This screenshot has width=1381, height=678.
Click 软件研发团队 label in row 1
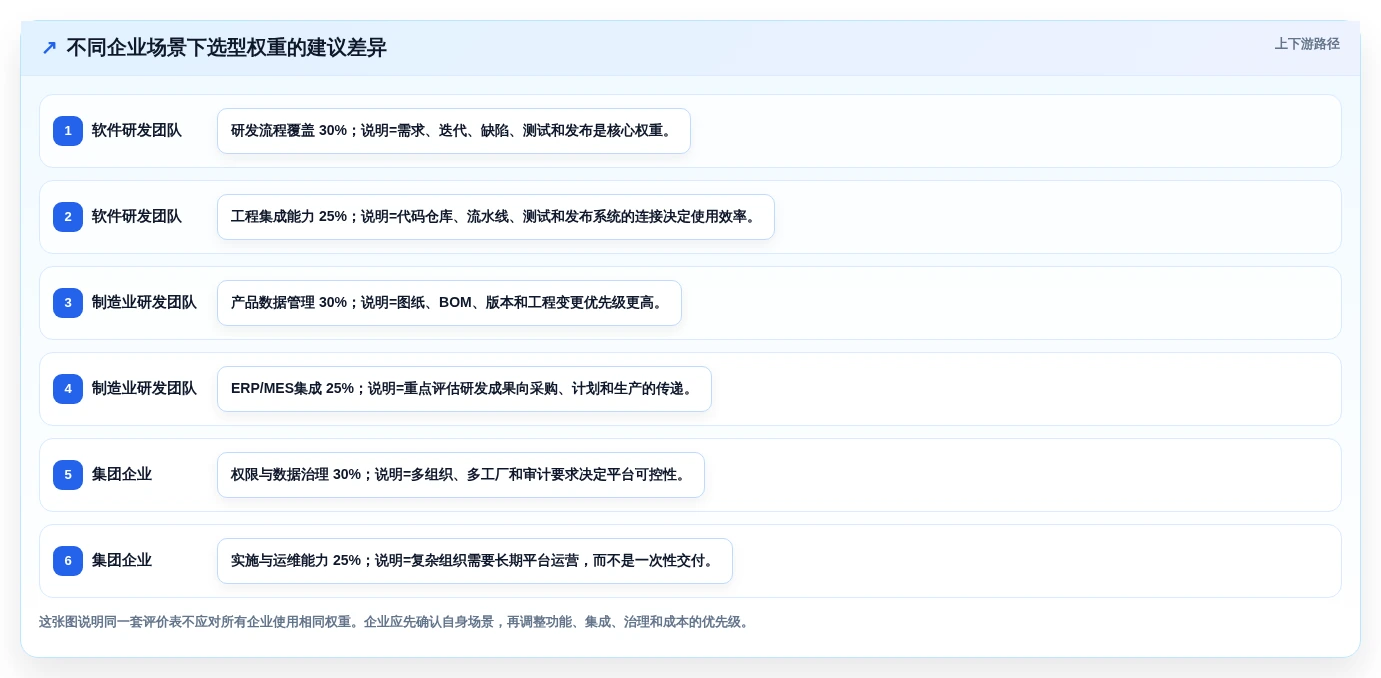coord(137,131)
